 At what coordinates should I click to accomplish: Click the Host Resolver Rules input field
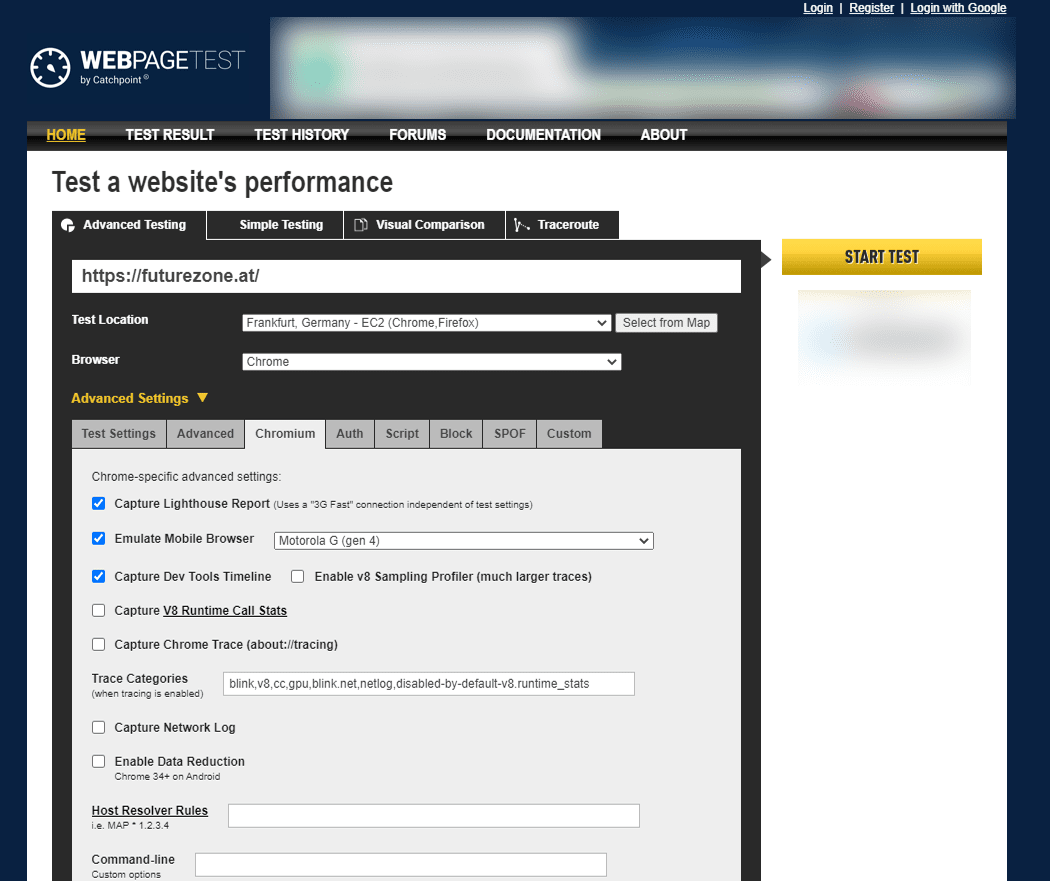pyautogui.click(x=434, y=816)
